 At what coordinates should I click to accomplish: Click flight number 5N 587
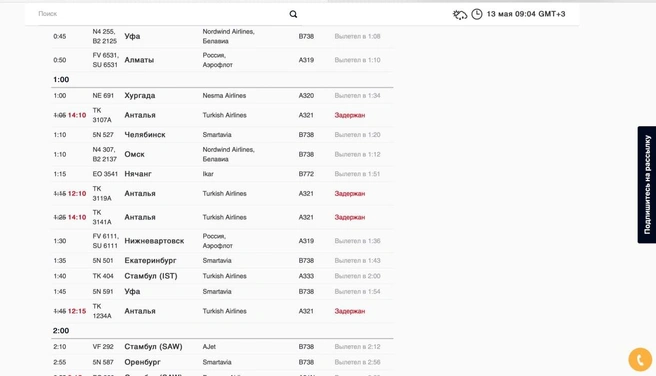pos(103,362)
